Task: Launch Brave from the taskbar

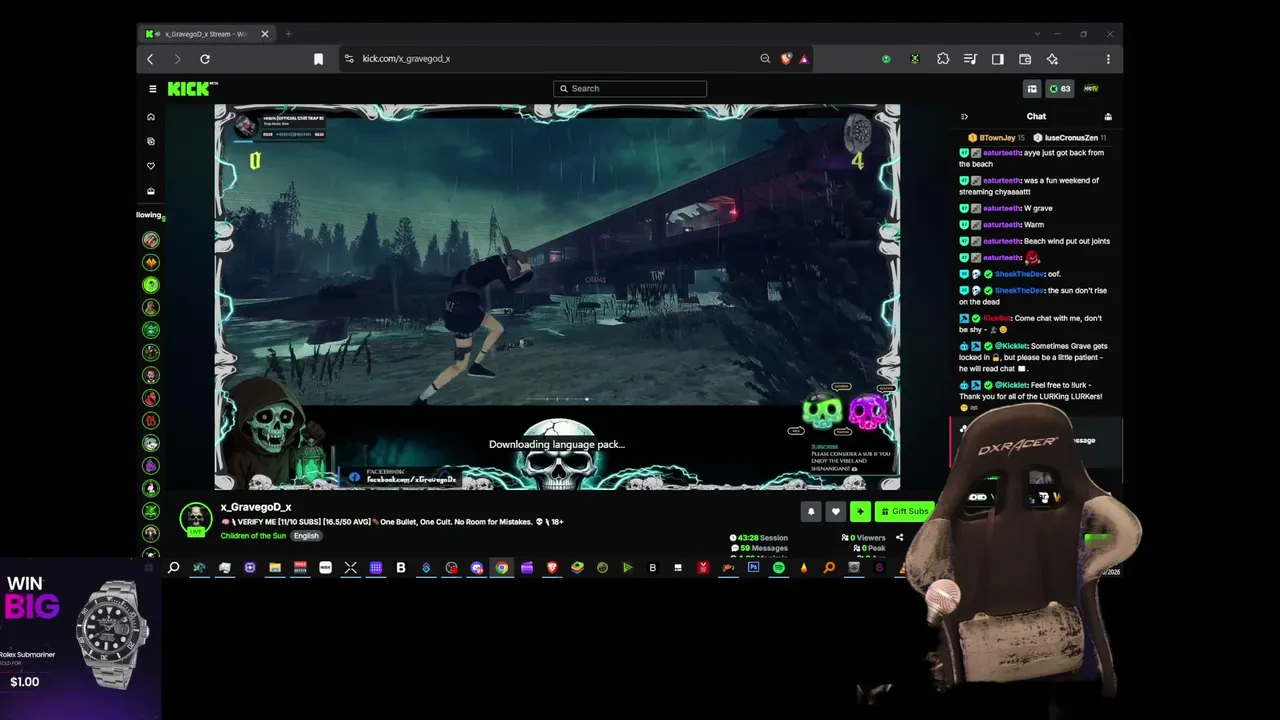Action: point(552,568)
